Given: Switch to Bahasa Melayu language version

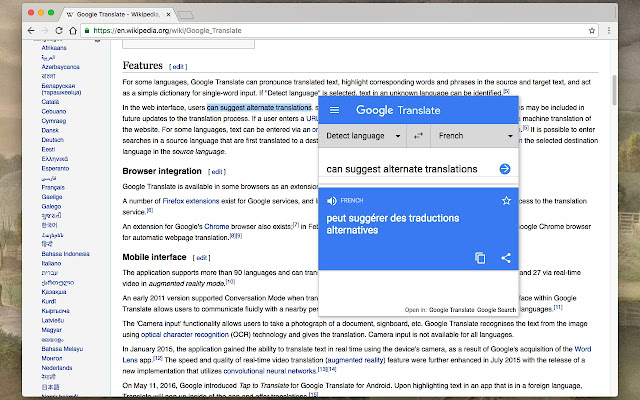Looking at the screenshot, I should pyautogui.click(x=62, y=349).
